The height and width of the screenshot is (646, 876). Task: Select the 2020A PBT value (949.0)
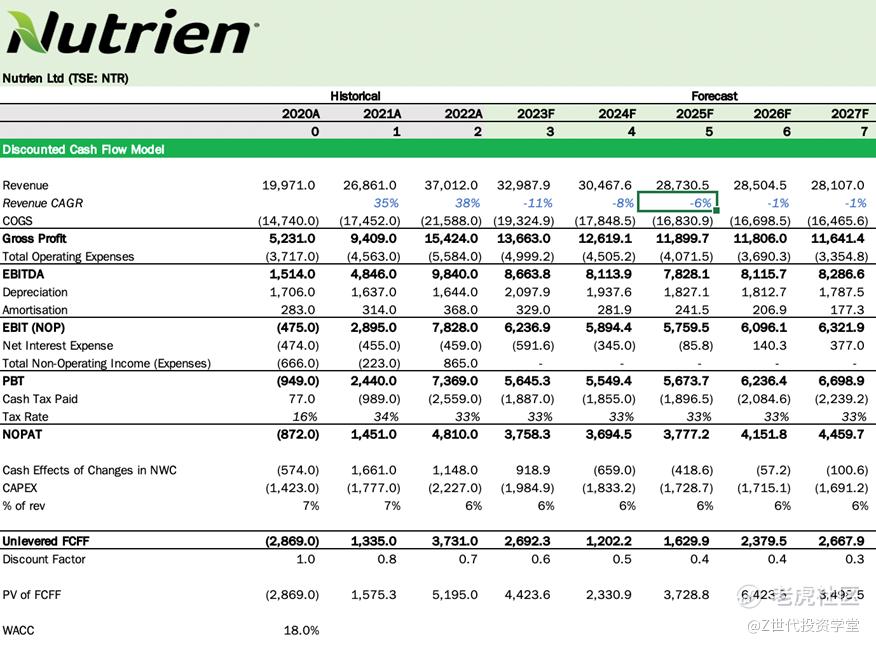(x=298, y=381)
